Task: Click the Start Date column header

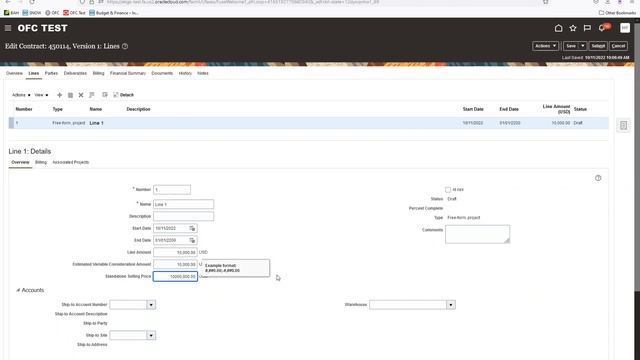Action: [473, 109]
